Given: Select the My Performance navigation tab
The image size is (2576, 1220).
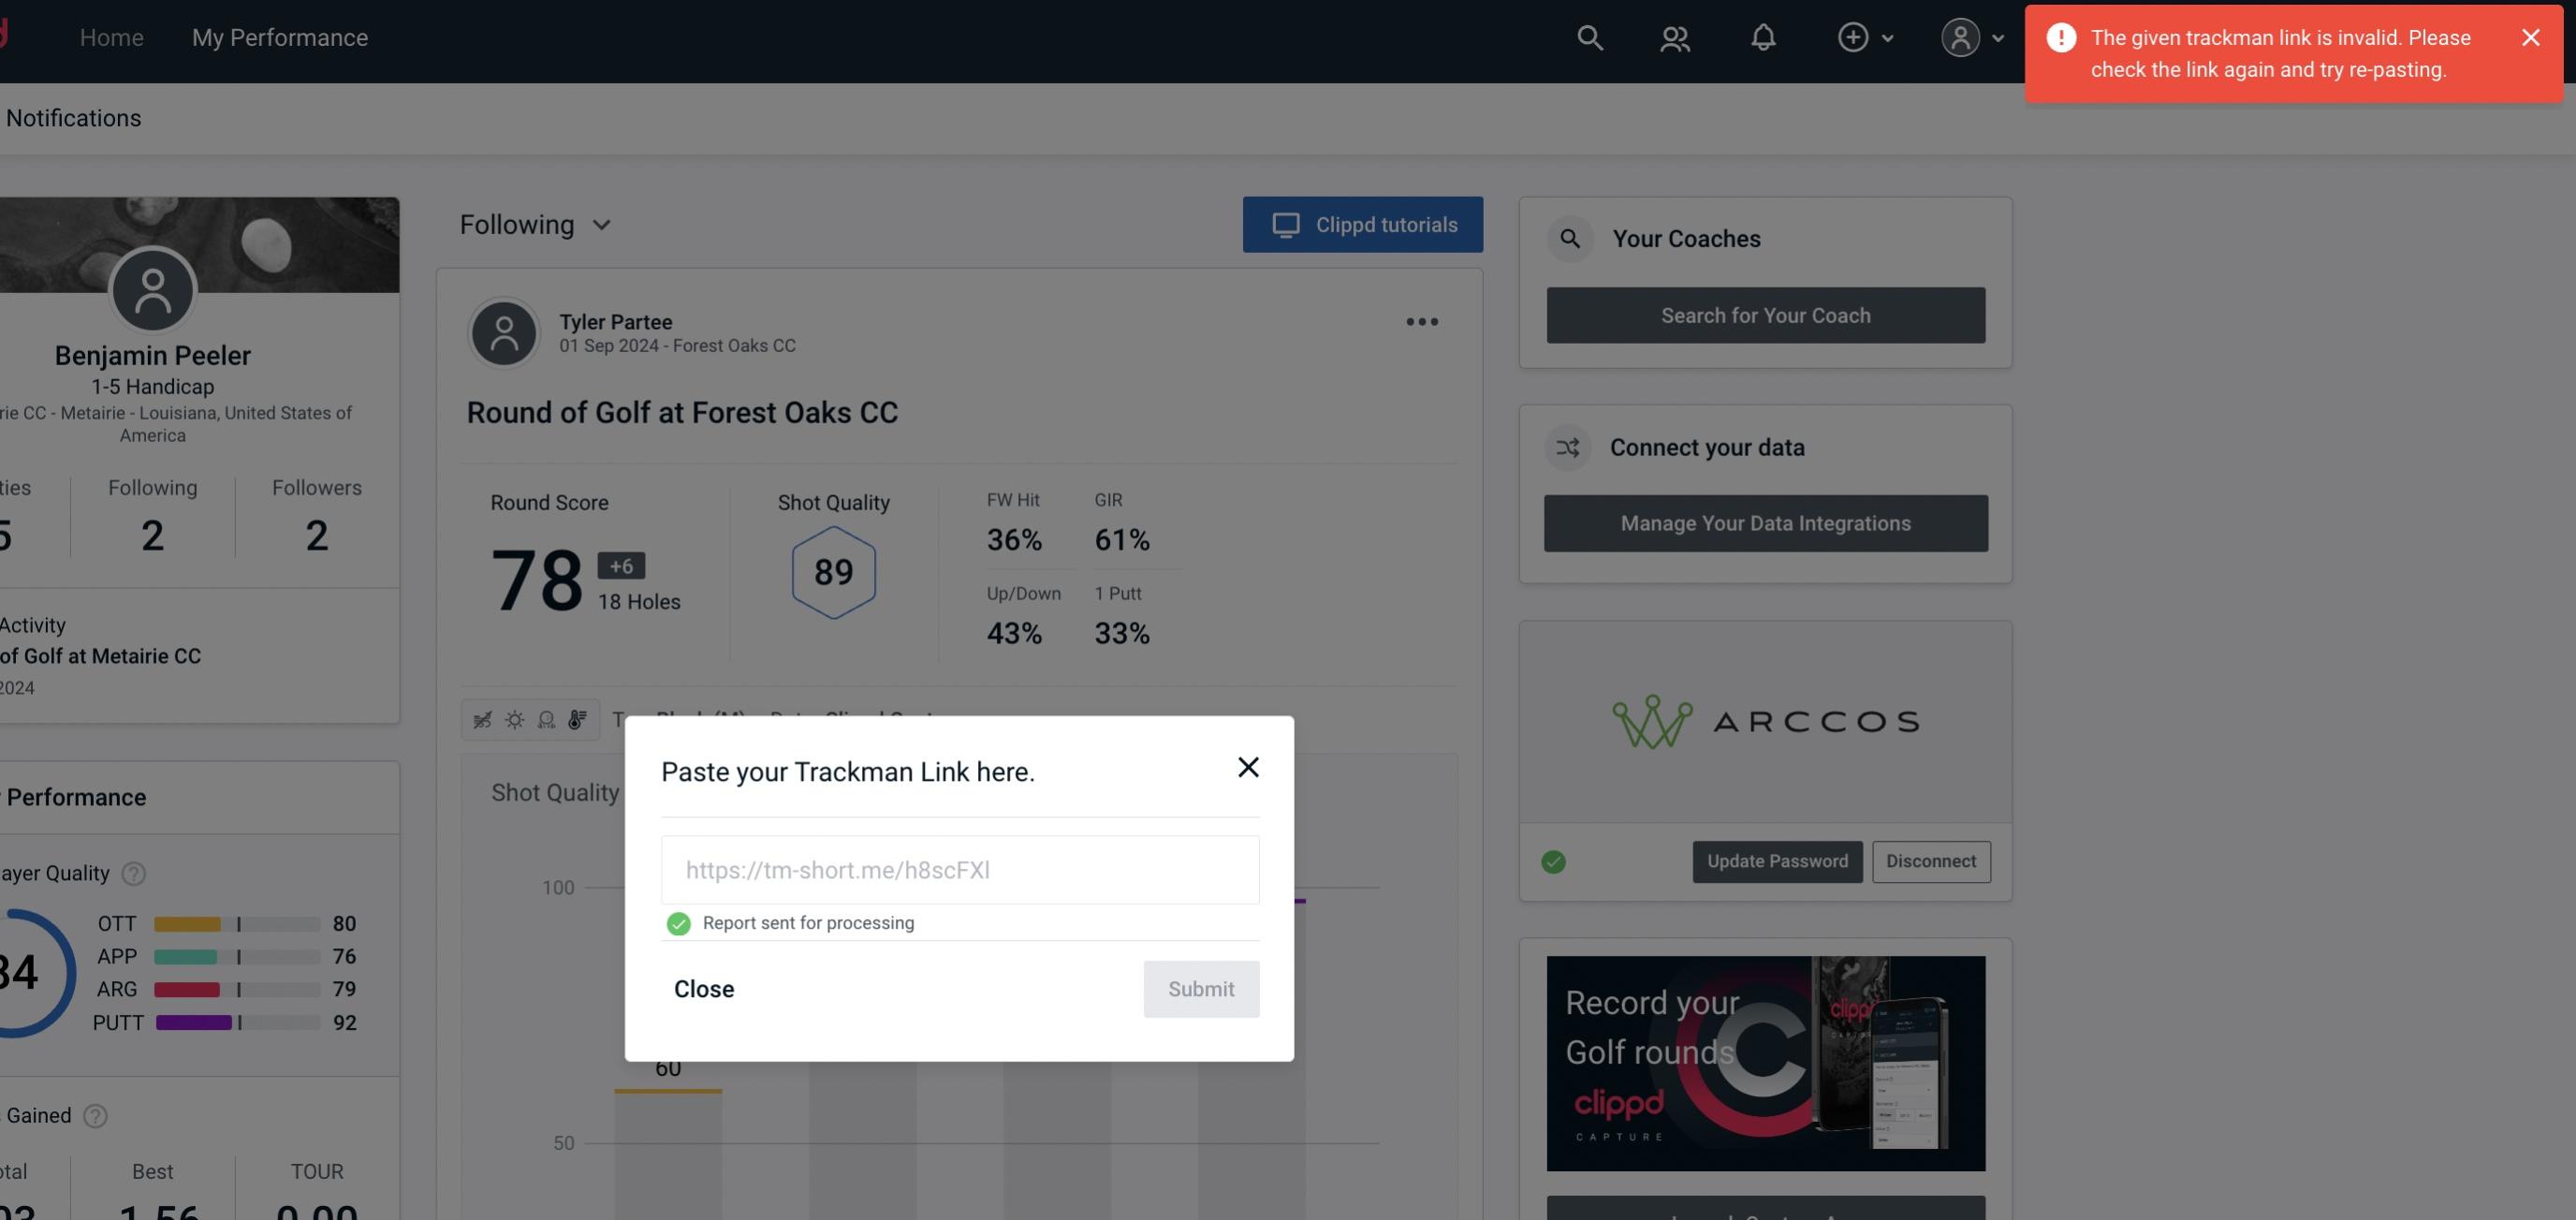Looking at the screenshot, I should 279,37.
